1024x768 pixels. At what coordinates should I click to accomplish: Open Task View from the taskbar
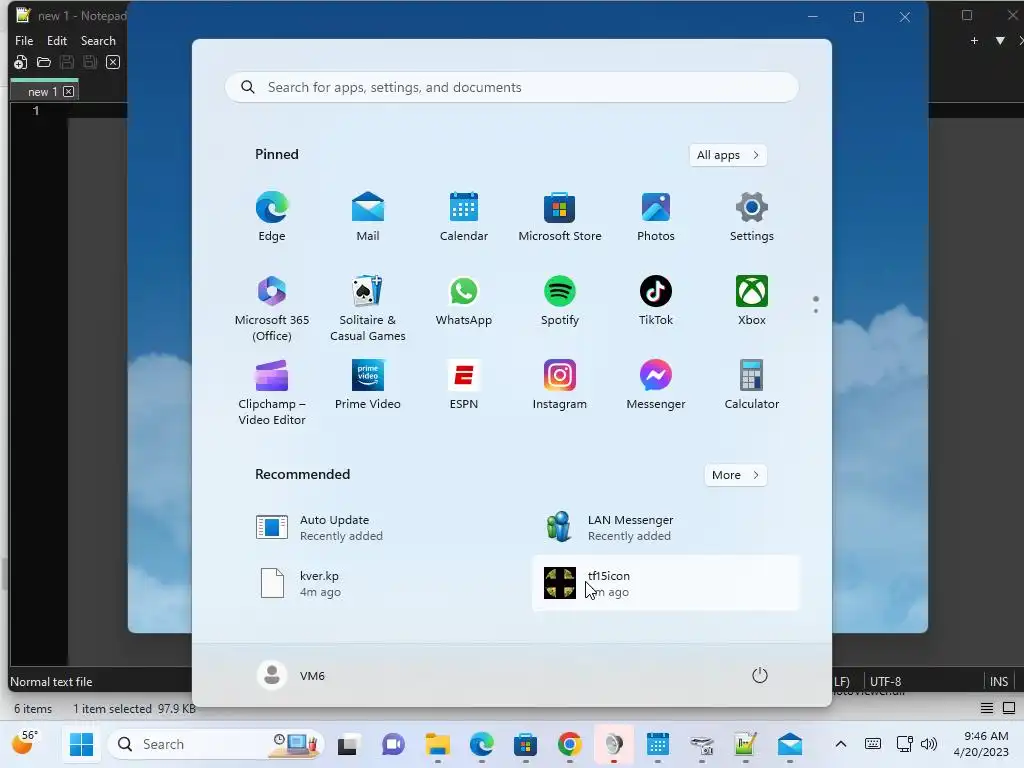347,744
